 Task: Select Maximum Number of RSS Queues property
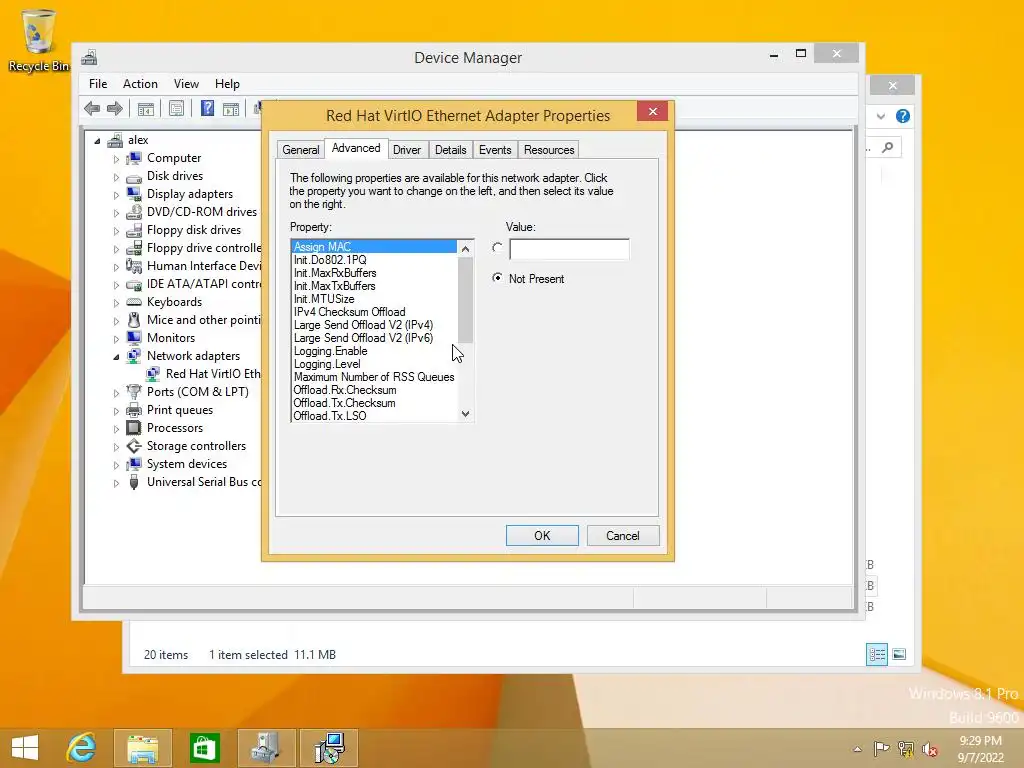tap(374, 377)
